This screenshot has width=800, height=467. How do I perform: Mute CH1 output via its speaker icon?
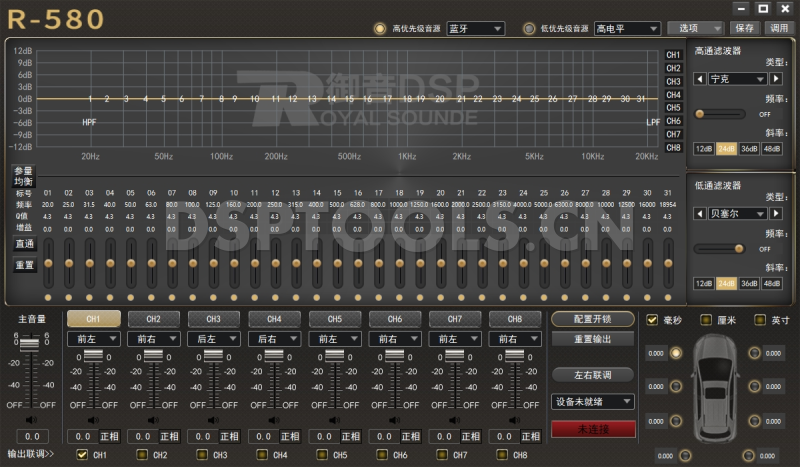[93, 420]
